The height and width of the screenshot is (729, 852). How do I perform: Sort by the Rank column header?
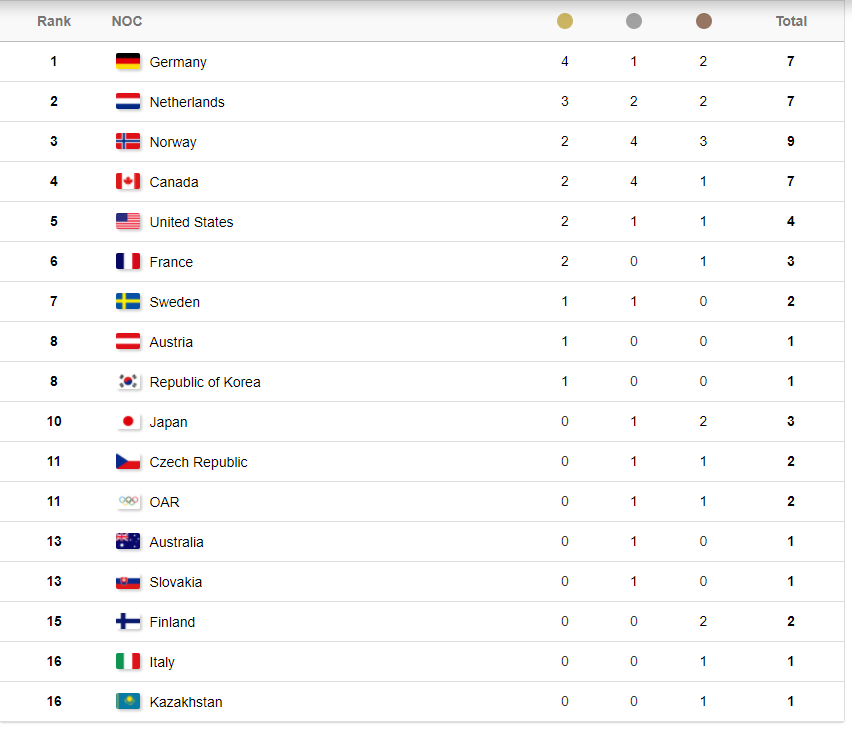pyautogui.click(x=54, y=21)
